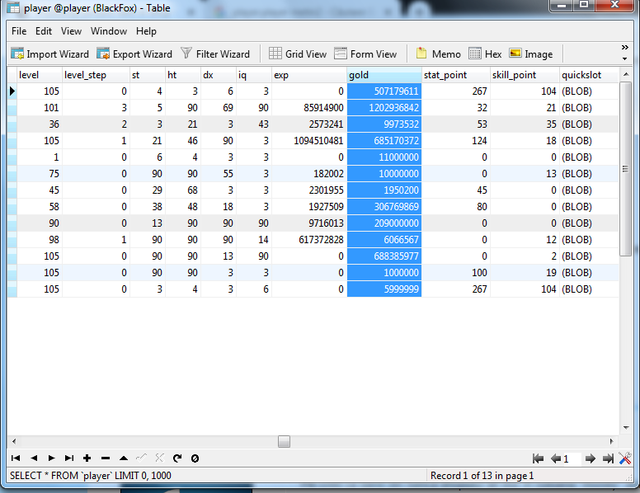Click the current row indicator arrow
Viewport: 640px width, 493px height.
tap(12, 91)
